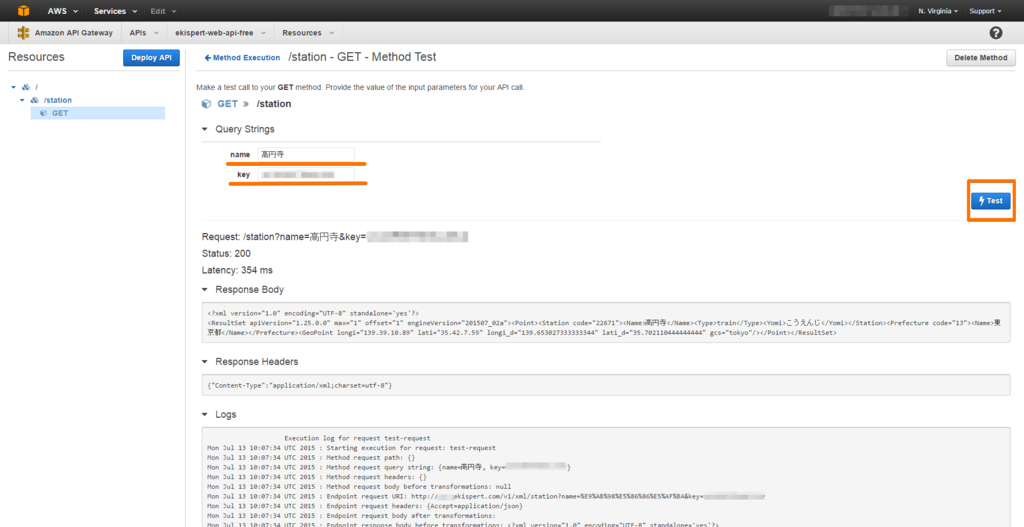Click the name query string input field
The height and width of the screenshot is (527, 1024).
[x=306, y=155]
